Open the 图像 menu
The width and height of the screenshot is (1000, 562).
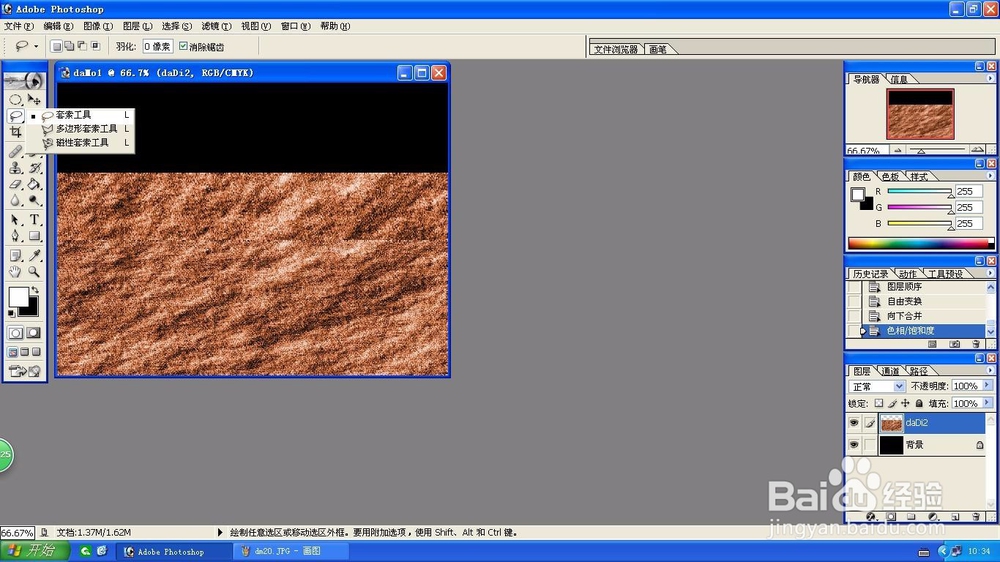coord(98,26)
